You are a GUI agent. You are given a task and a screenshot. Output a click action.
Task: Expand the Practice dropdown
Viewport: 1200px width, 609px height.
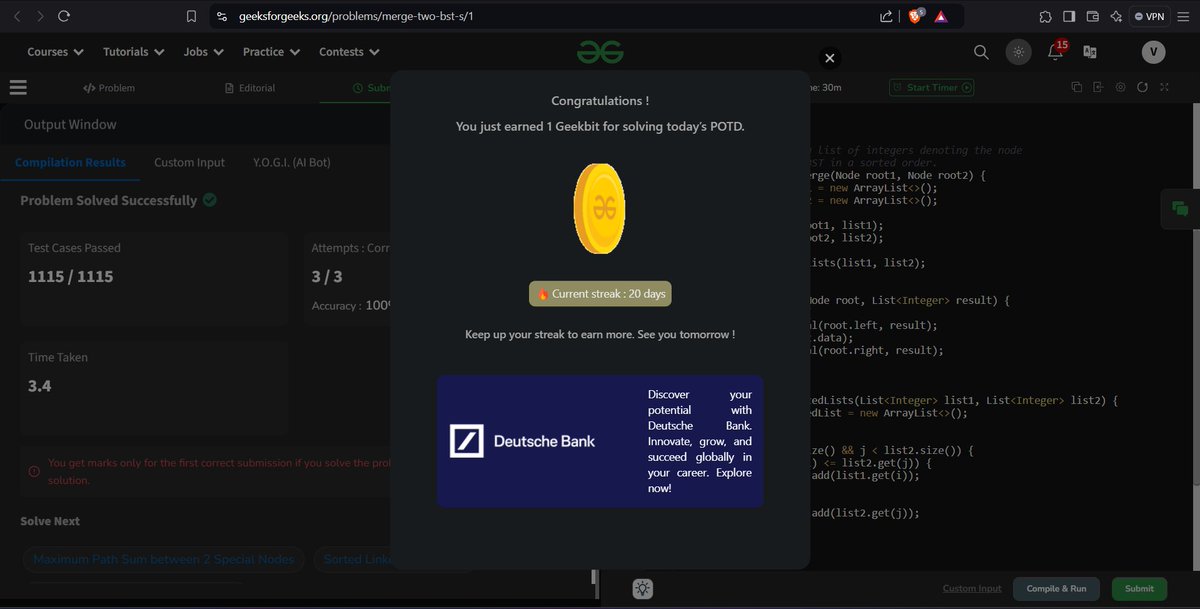coord(271,52)
